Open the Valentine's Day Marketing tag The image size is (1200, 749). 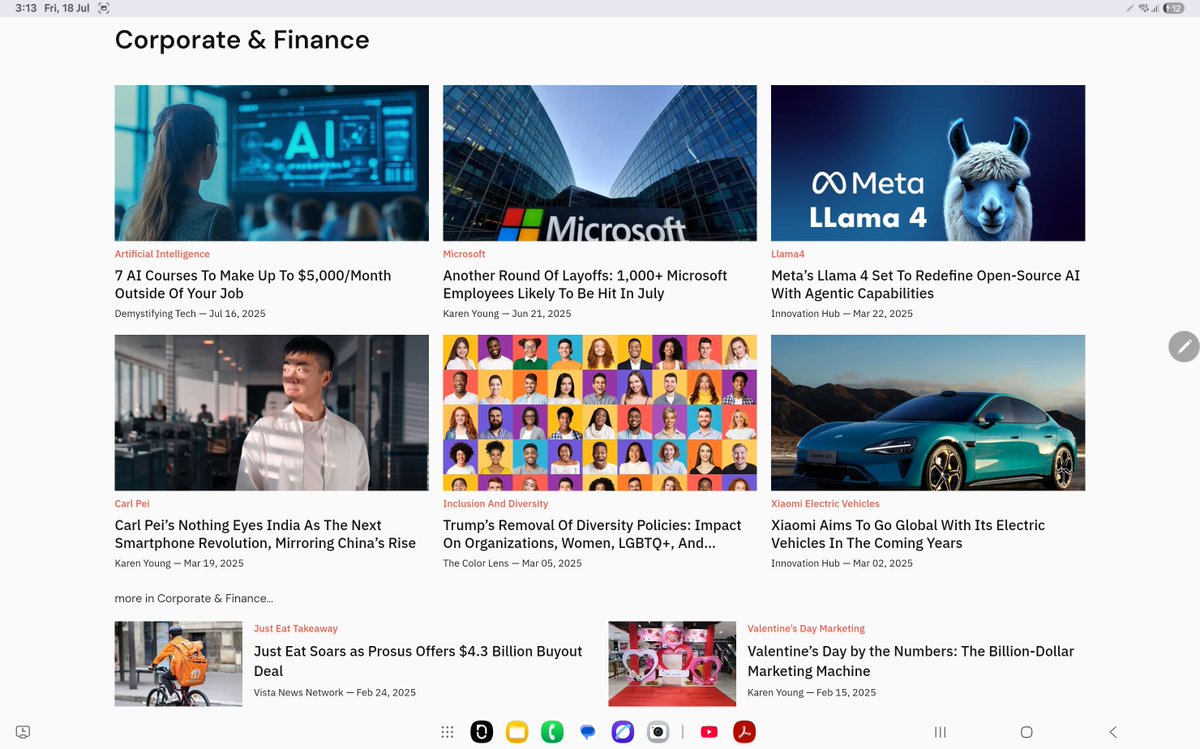click(x=806, y=629)
